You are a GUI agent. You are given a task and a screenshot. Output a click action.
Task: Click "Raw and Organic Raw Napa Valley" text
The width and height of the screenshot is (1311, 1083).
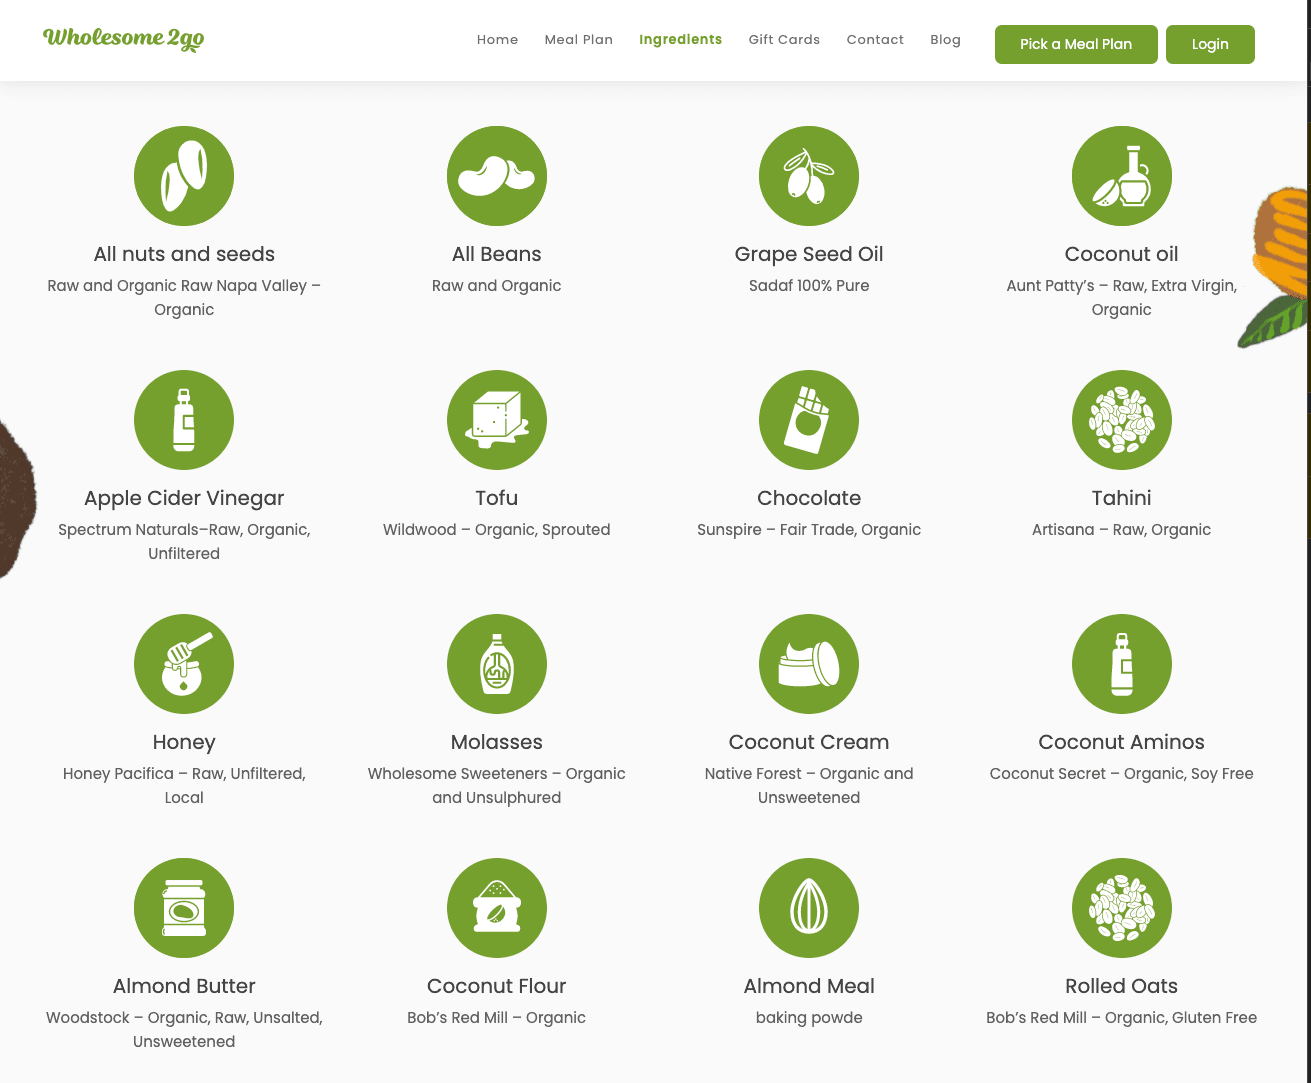click(x=177, y=285)
